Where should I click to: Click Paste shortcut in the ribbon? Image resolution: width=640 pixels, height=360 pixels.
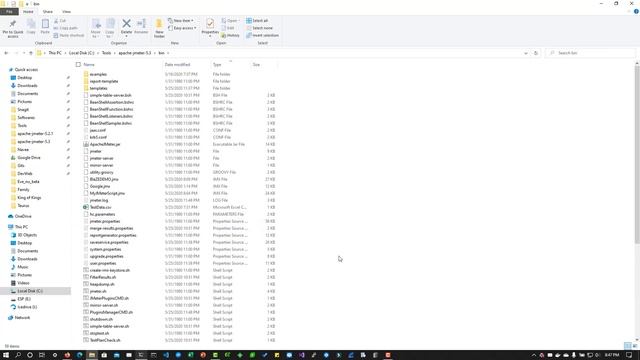point(69,36)
